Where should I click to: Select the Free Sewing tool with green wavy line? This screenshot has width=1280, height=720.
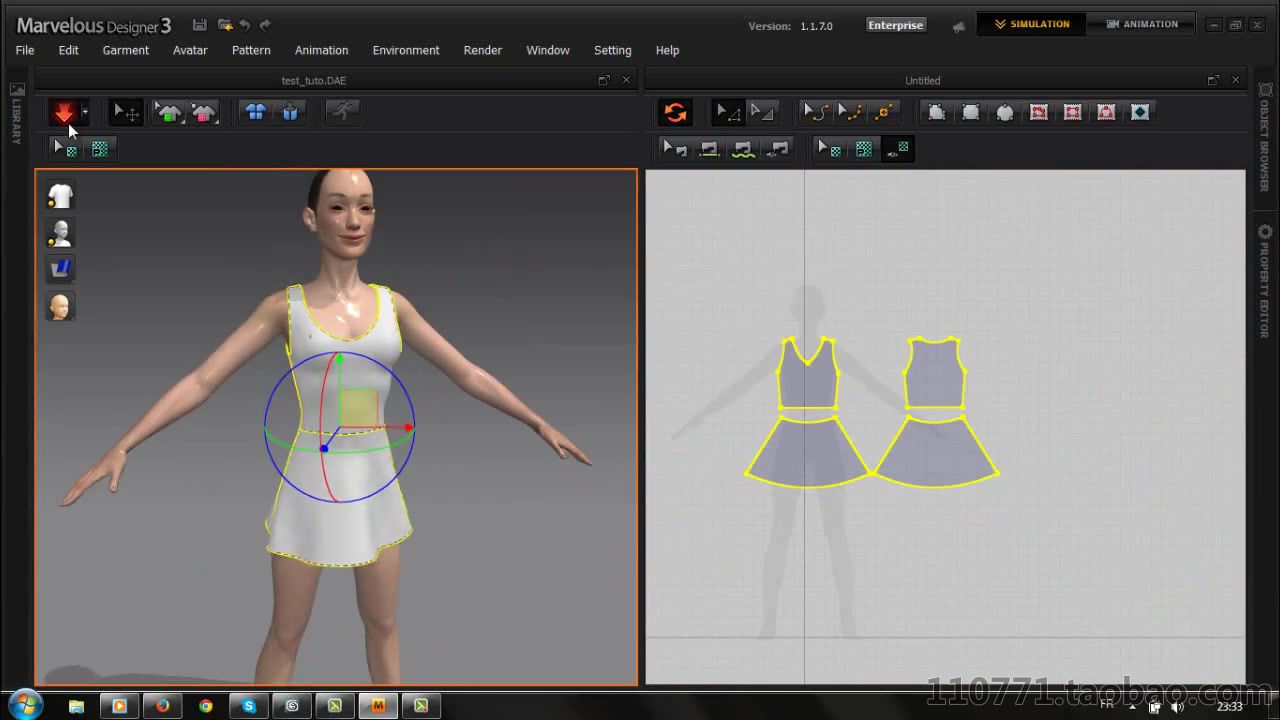pos(743,149)
